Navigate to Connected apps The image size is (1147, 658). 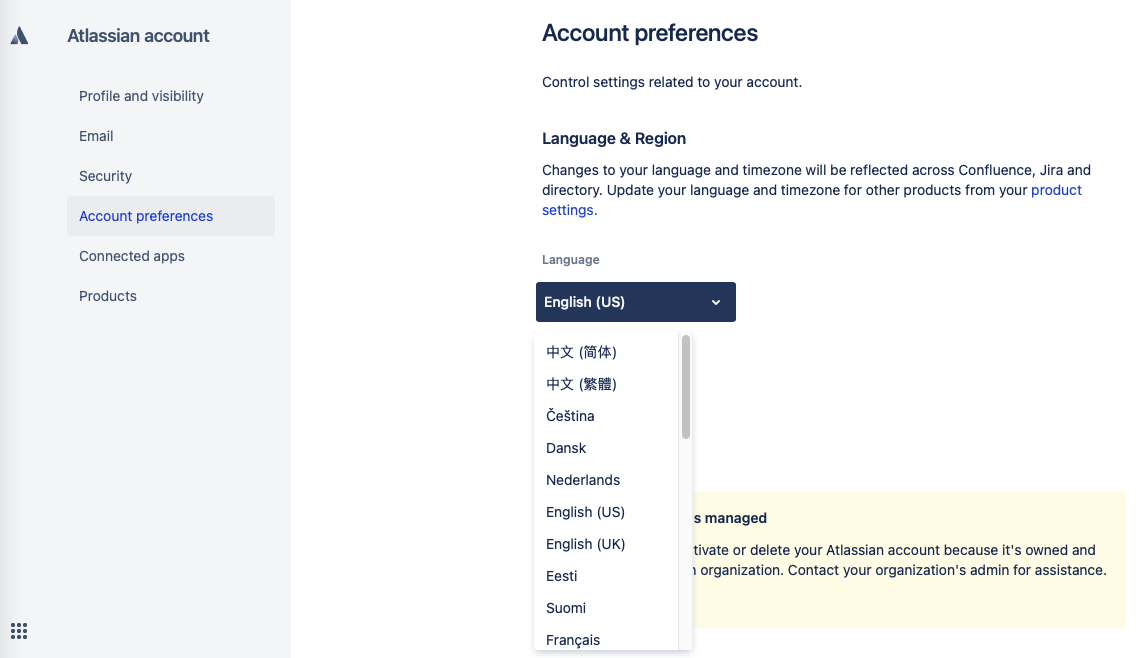click(132, 256)
